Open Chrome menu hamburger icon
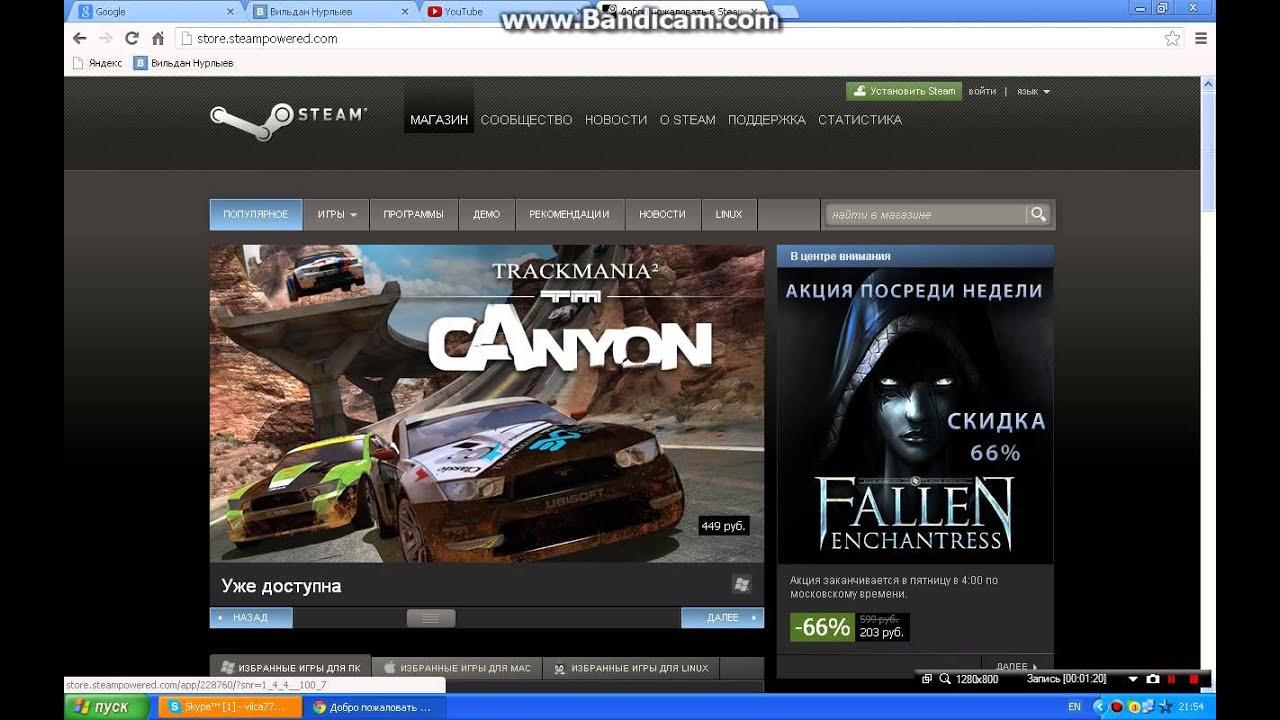Viewport: 1280px width, 720px height. [x=1201, y=38]
